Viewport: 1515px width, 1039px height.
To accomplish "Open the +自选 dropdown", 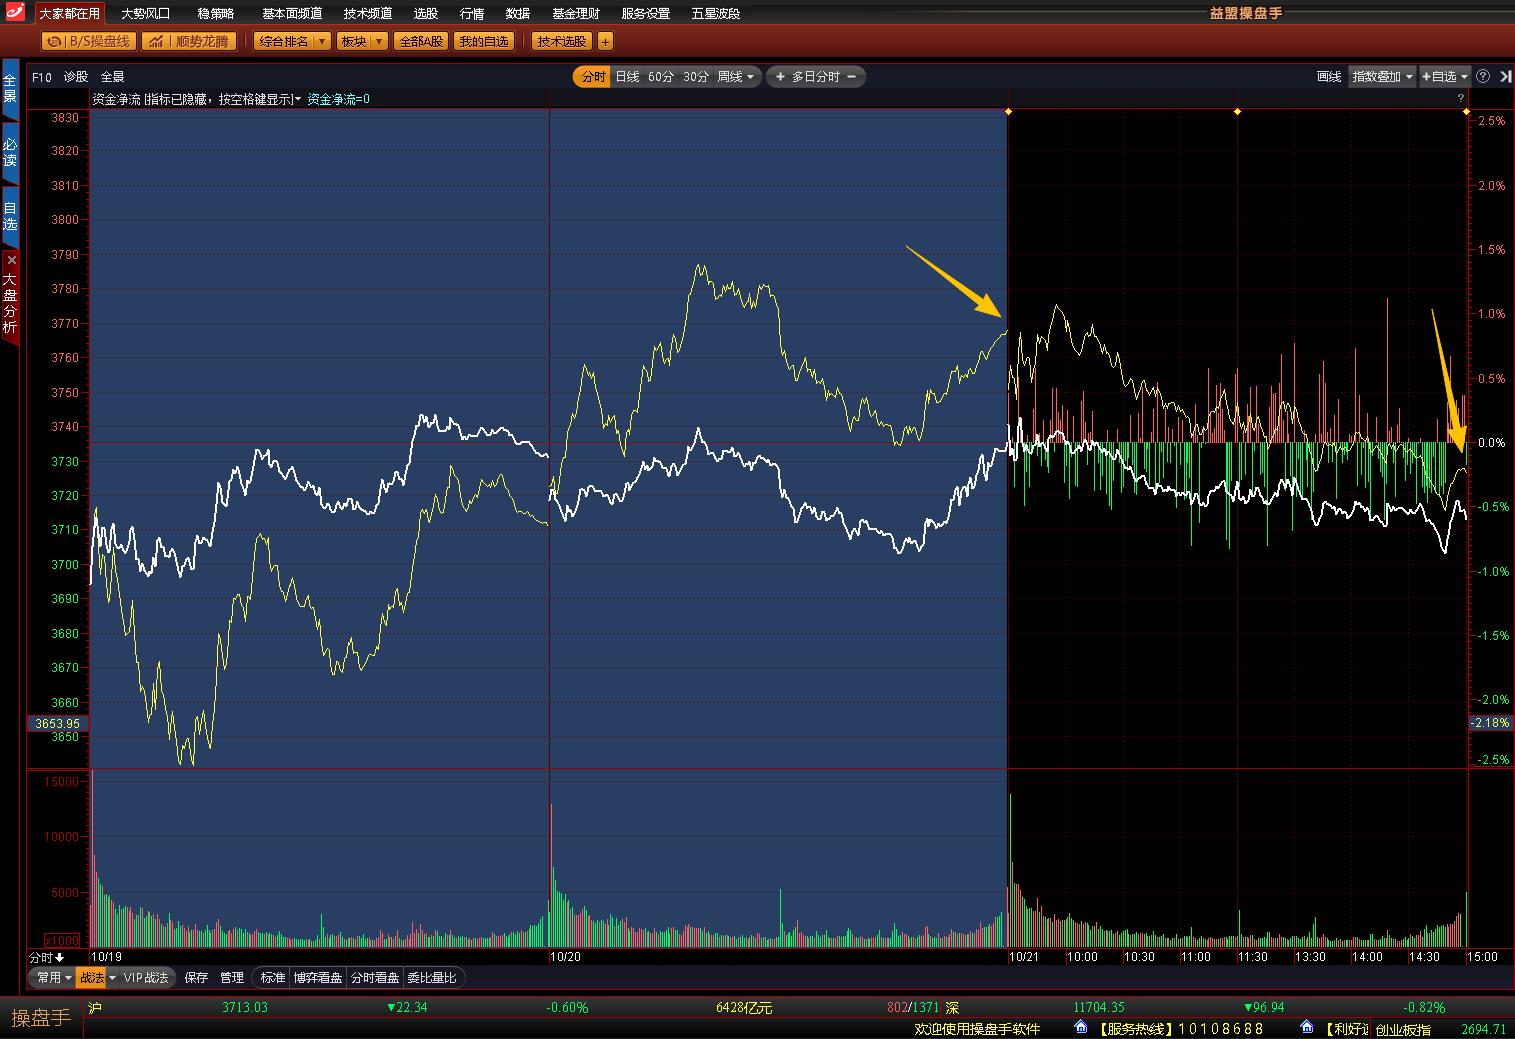I will click(1445, 77).
